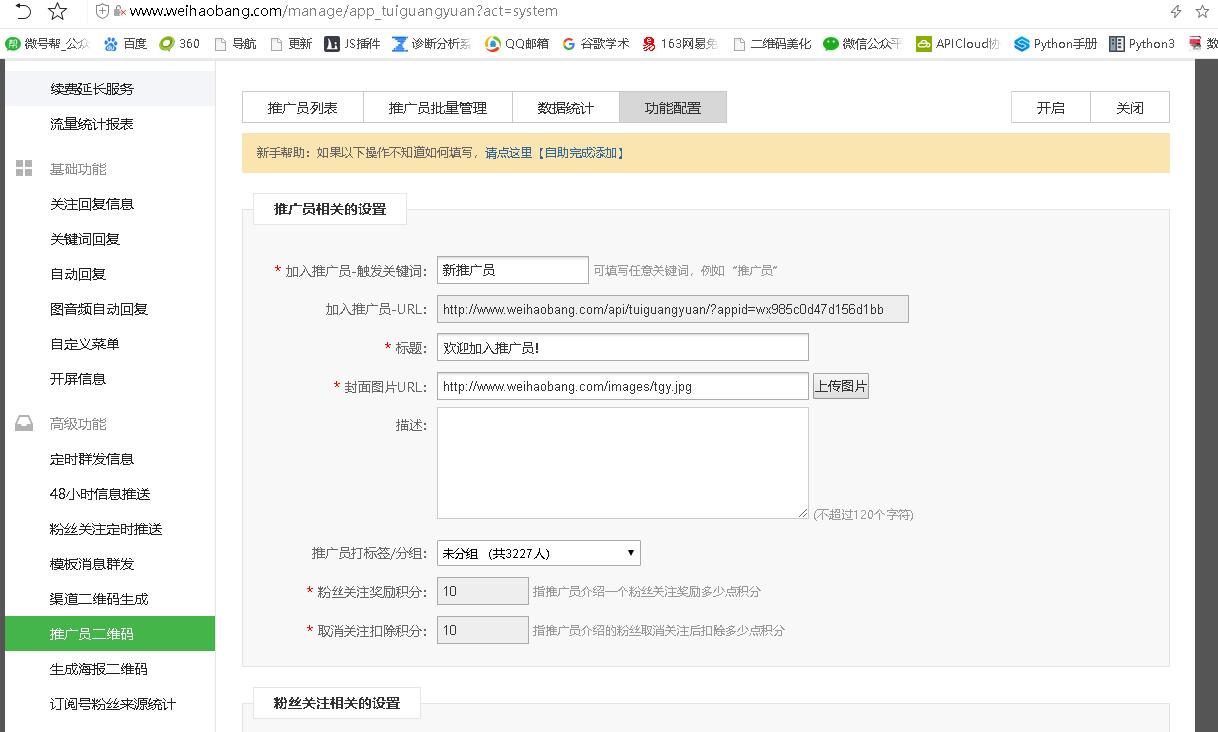This screenshot has width=1218, height=732.
Task: Click the 描述 text area
Action: pos(622,462)
